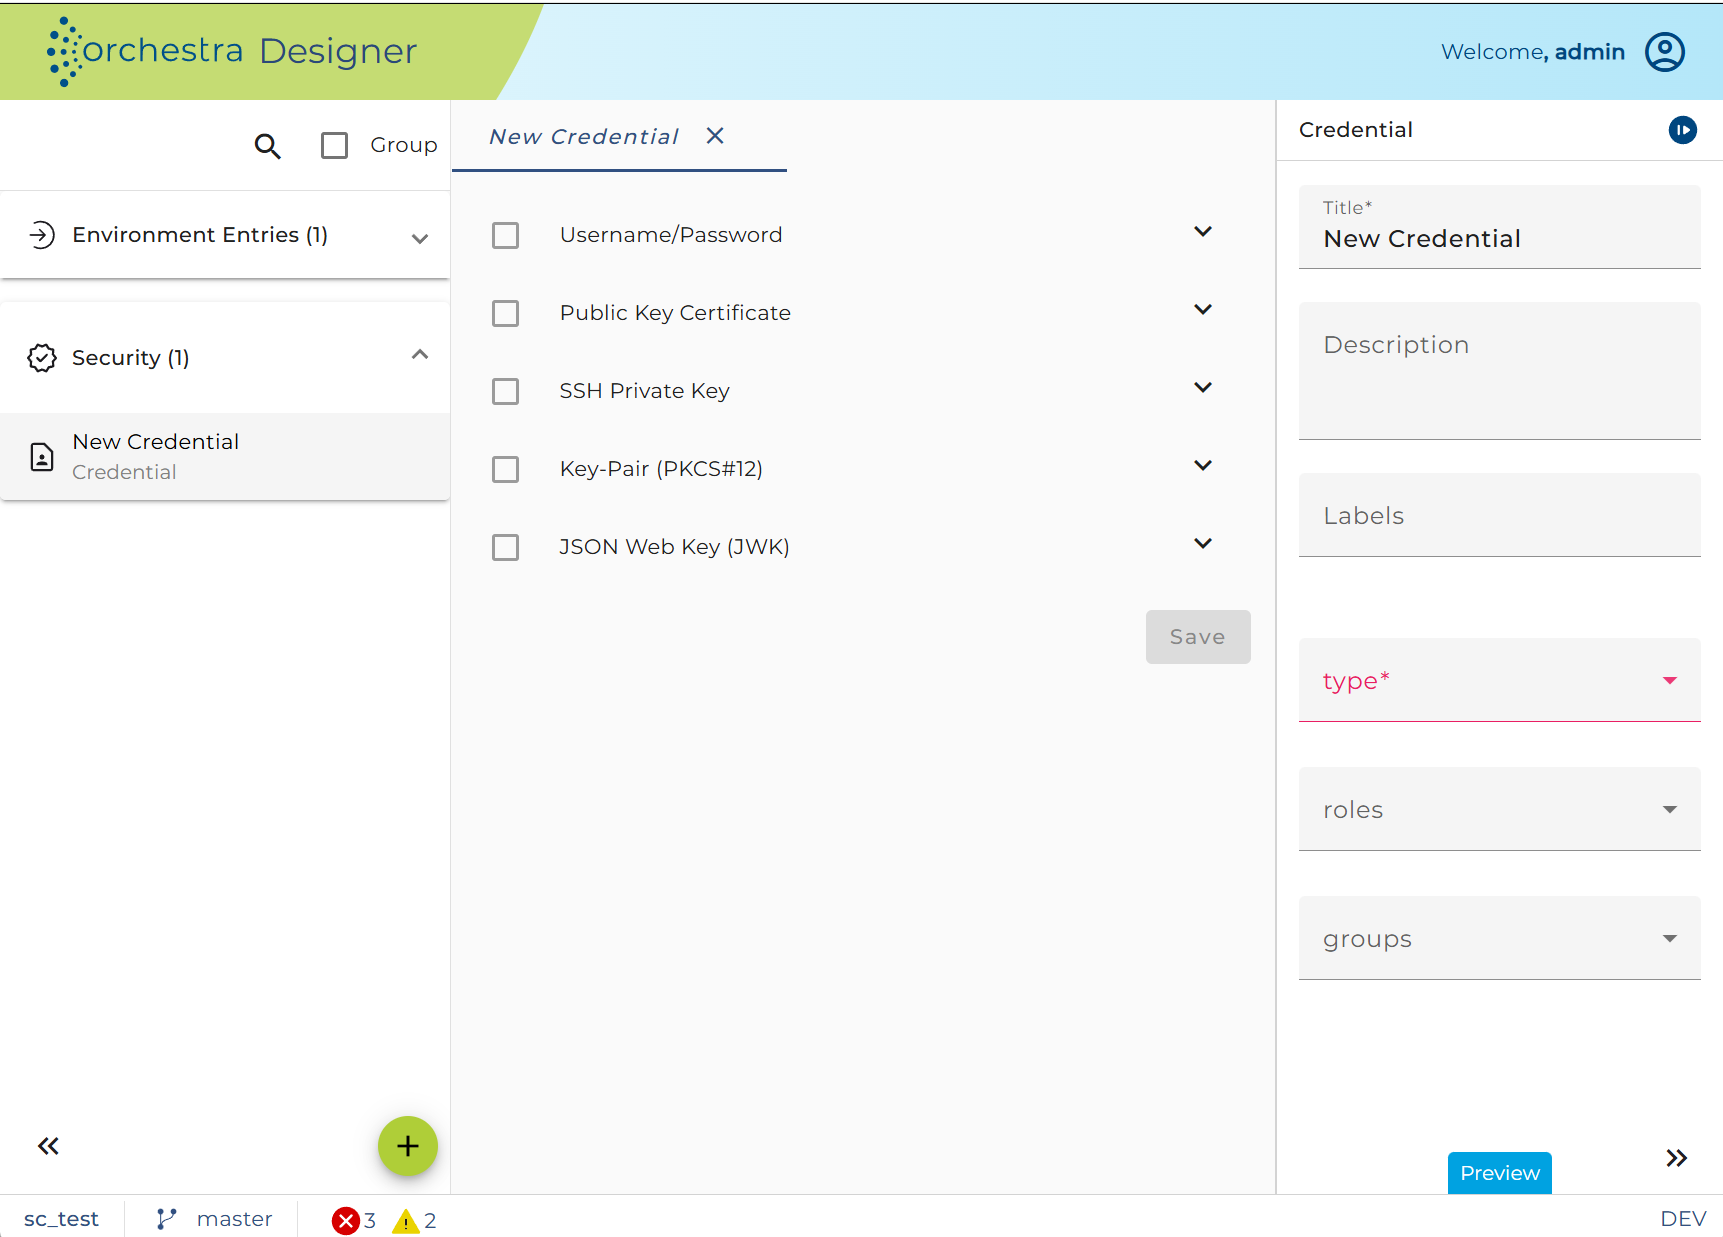Expand the Public Key Certificate section
The image size is (1723, 1237).
click(1203, 310)
